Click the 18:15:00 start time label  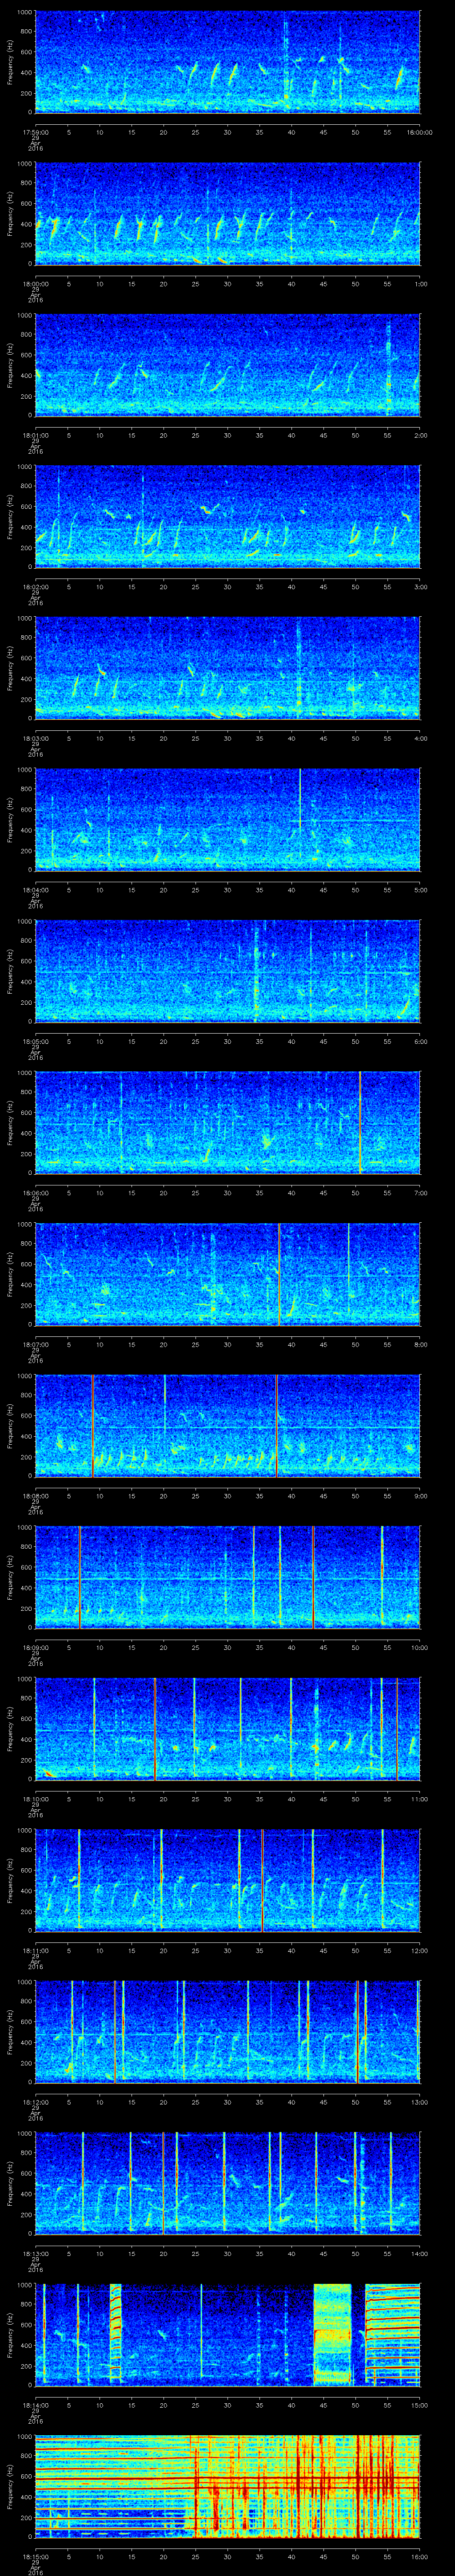(36, 2556)
